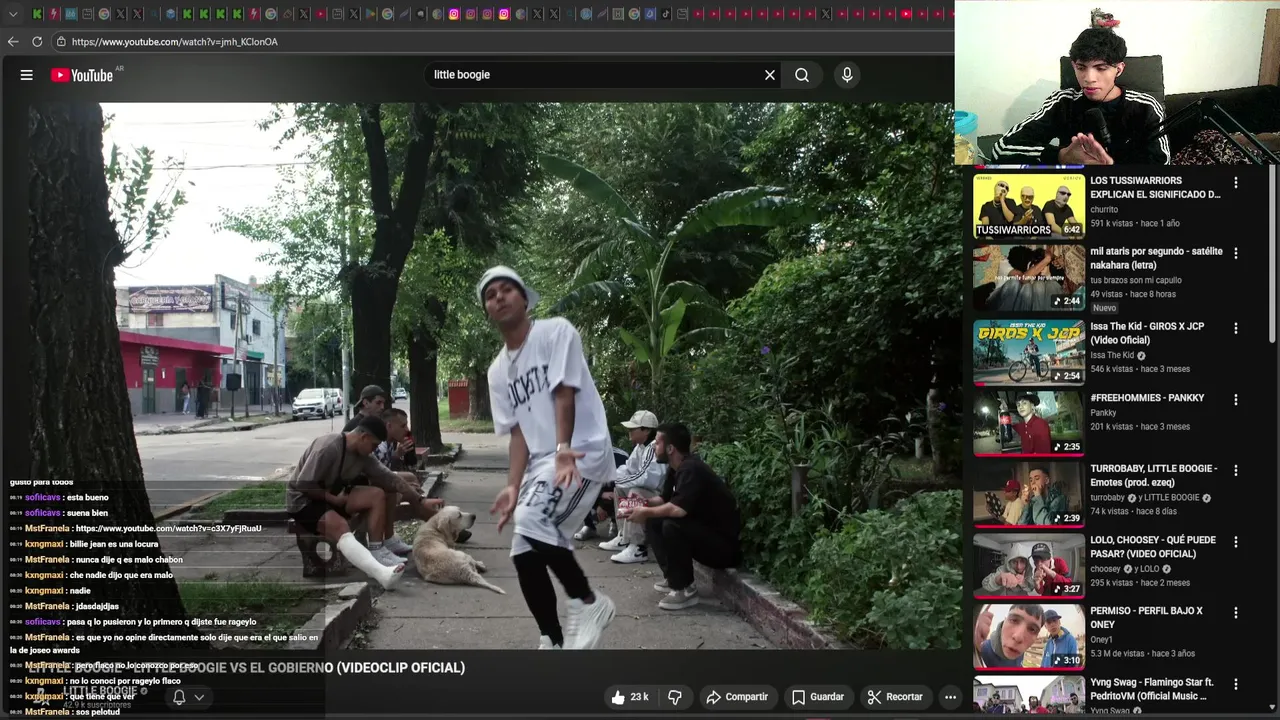Click channel 'tus brazos son mi capullo'

click(1136, 281)
